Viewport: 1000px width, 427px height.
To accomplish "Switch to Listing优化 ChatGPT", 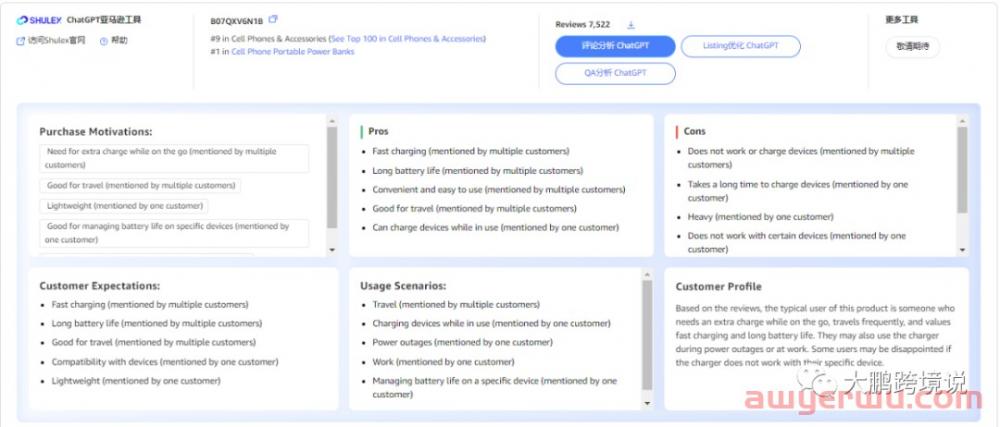I will [x=741, y=46].
